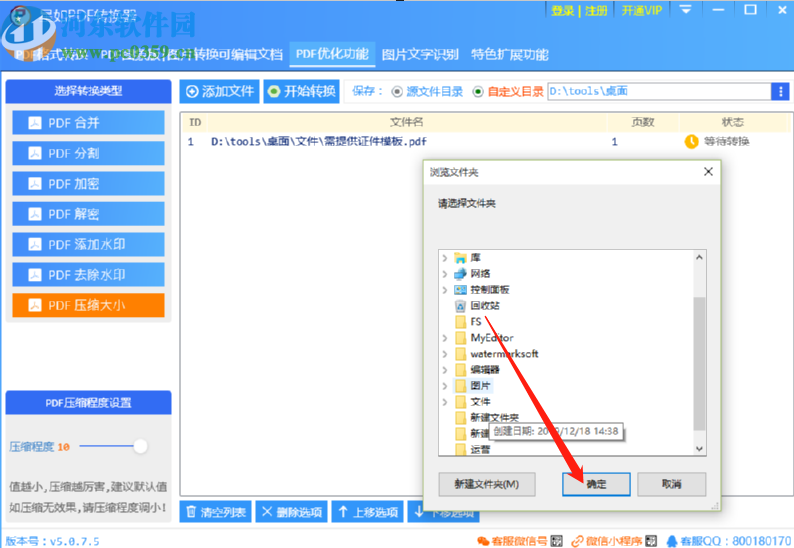Click folder tree scrollbar up arrow

click(x=699, y=257)
